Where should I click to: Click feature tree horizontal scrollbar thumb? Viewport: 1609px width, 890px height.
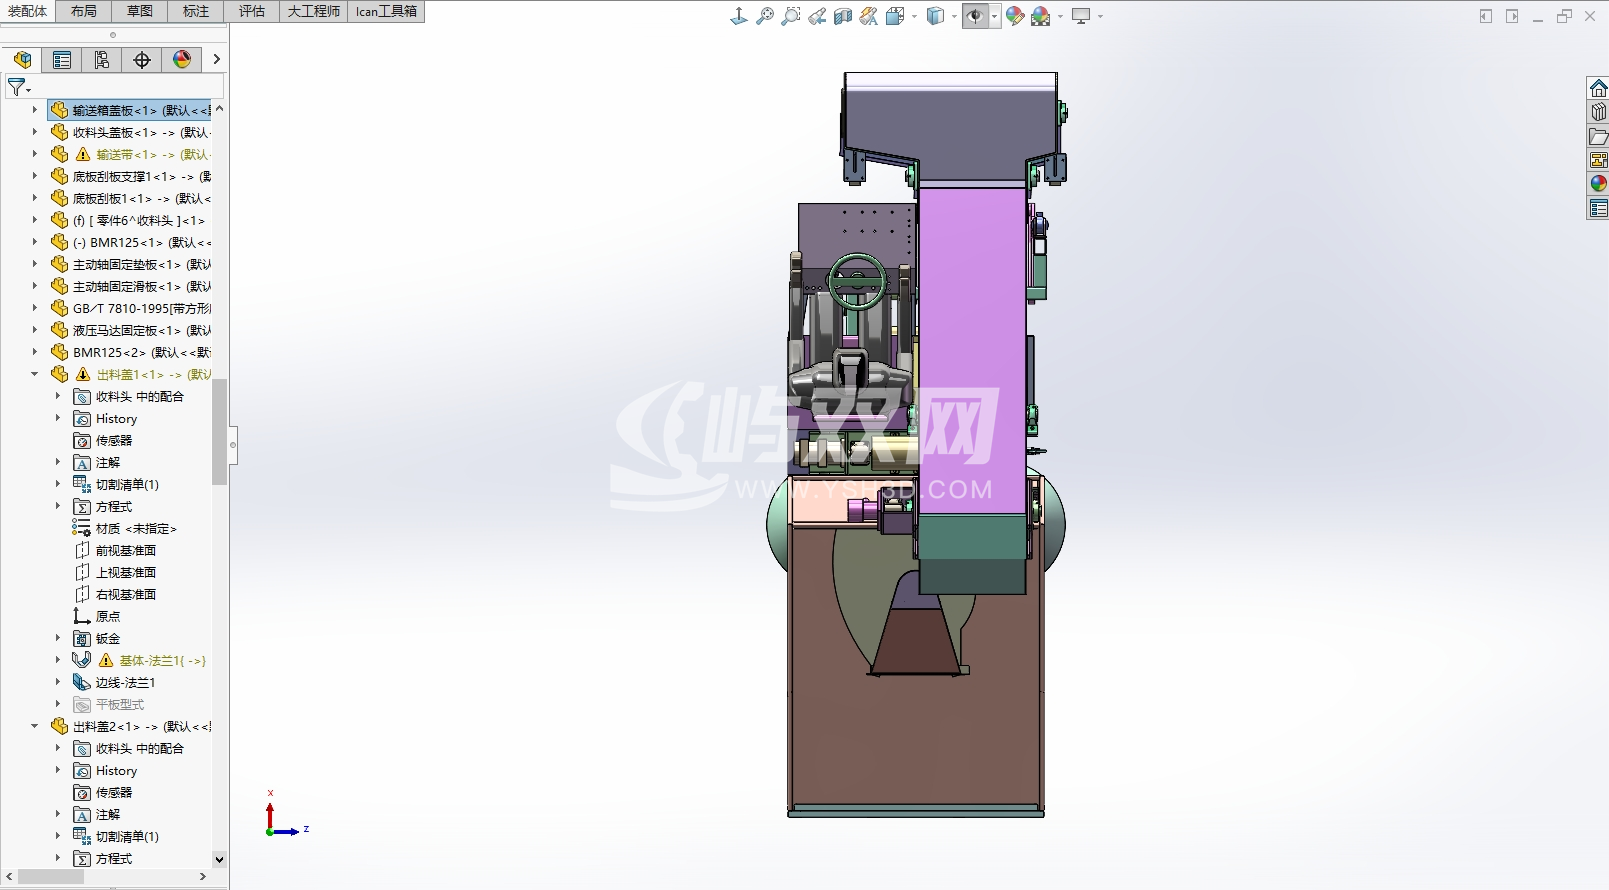(x=51, y=876)
